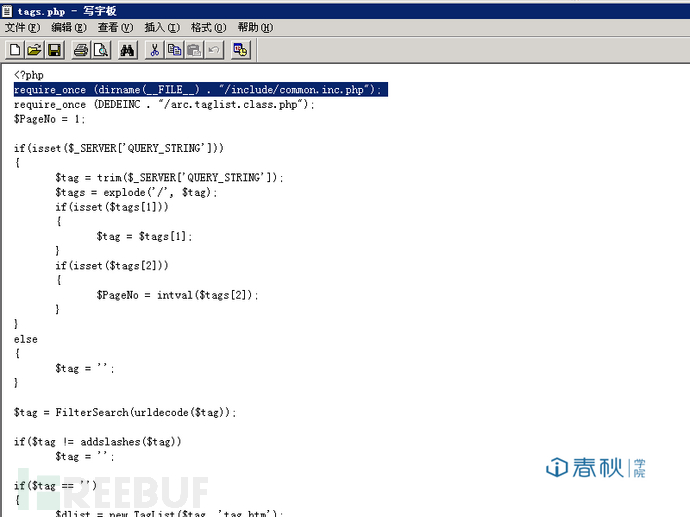The height and width of the screenshot is (517, 690).
Task: Click the Undo arrow icon
Action: (214, 50)
